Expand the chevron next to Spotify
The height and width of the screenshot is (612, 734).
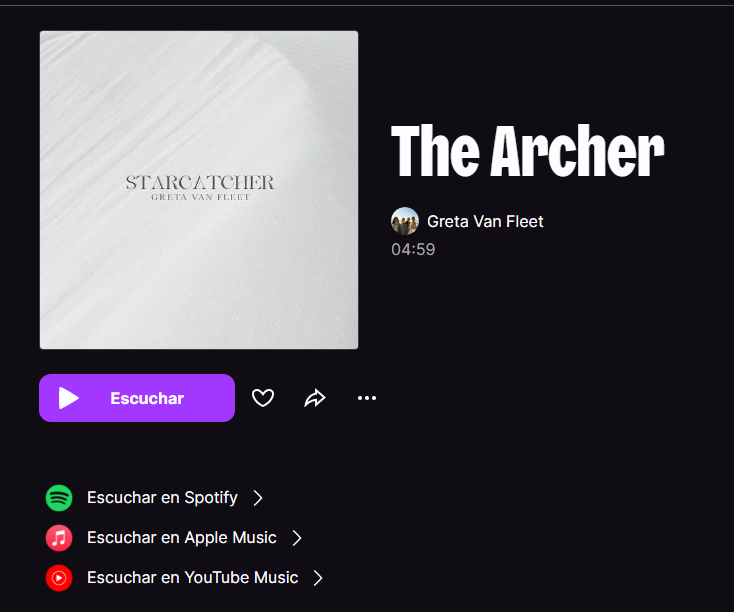pyautogui.click(x=258, y=498)
